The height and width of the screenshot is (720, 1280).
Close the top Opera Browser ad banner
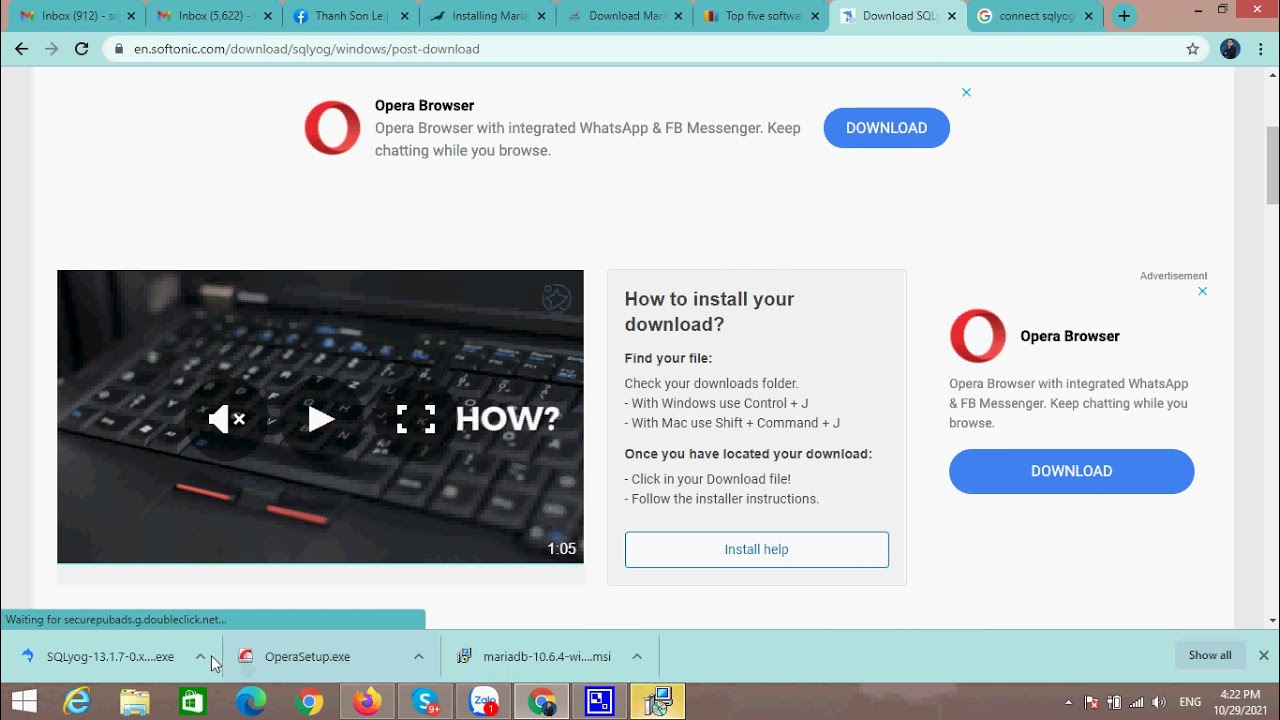click(x=966, y=92)
